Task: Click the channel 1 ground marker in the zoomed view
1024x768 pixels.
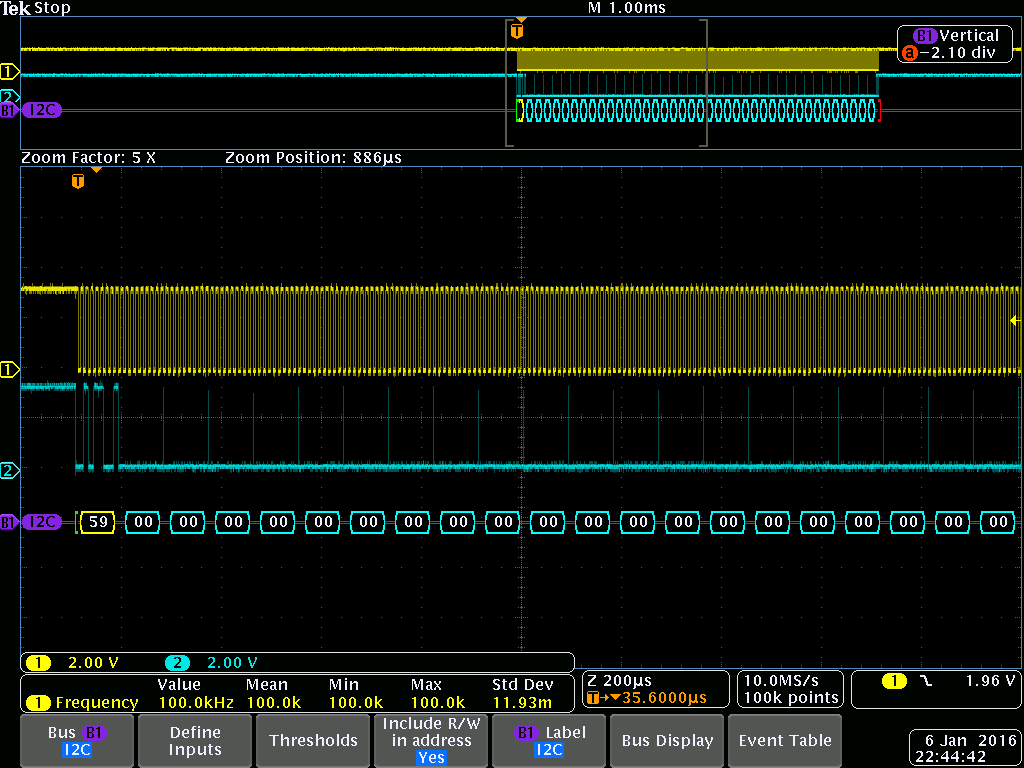Action: [10, 370]
